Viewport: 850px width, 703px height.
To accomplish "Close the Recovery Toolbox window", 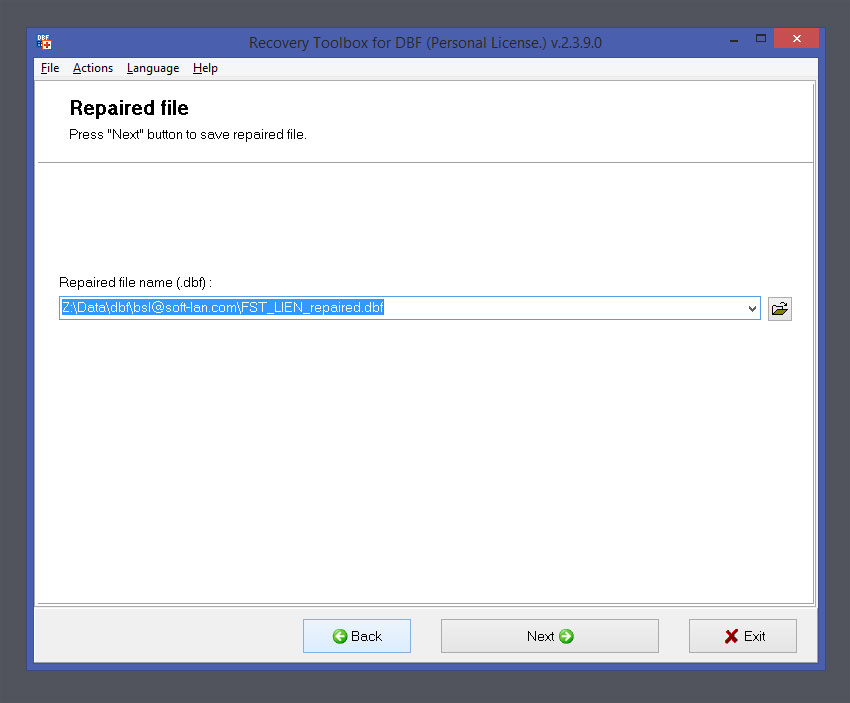I will pos(796,38).
